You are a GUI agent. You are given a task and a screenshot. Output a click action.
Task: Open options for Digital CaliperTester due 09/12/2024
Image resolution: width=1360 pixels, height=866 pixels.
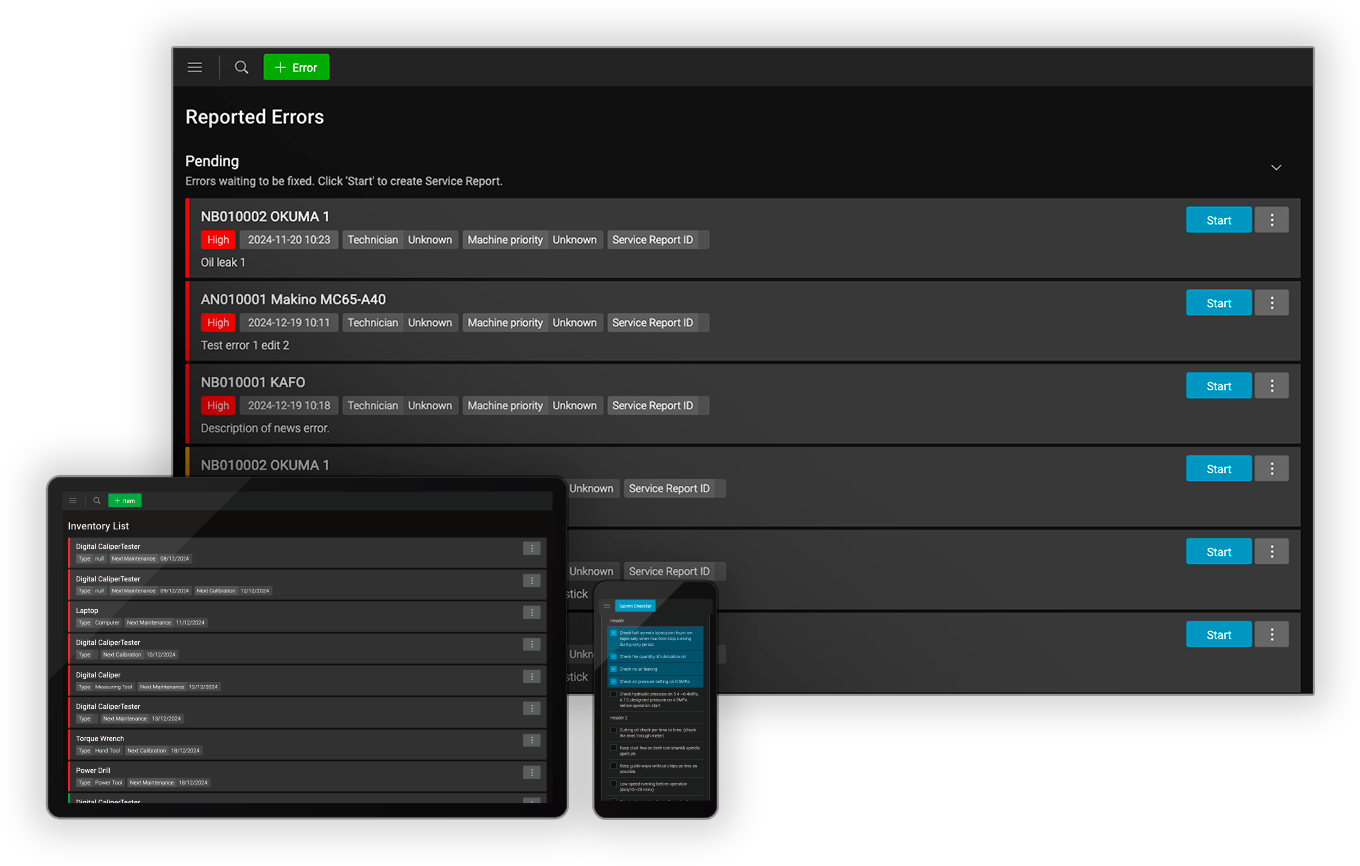[x=532, y=580]
